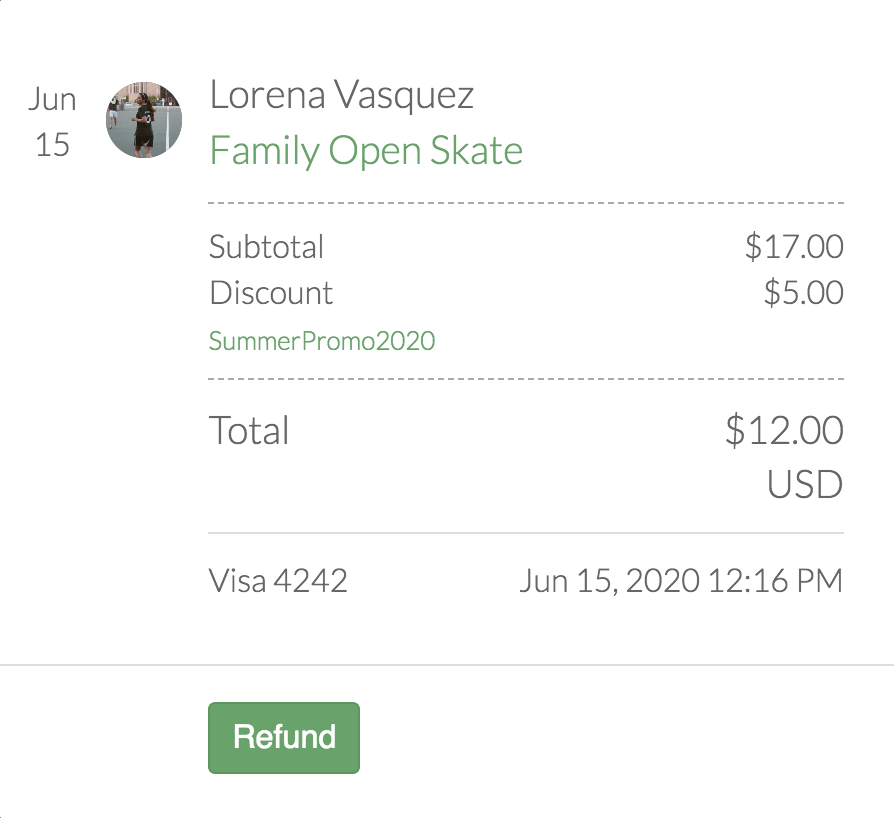This screenshot has height=818, width=894.
Task: Open the Family Open Skate link
Action: click(x=366, y=151)
